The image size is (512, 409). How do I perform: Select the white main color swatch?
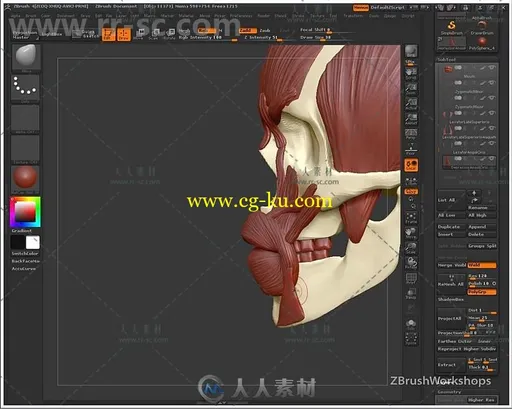(33, 243)
